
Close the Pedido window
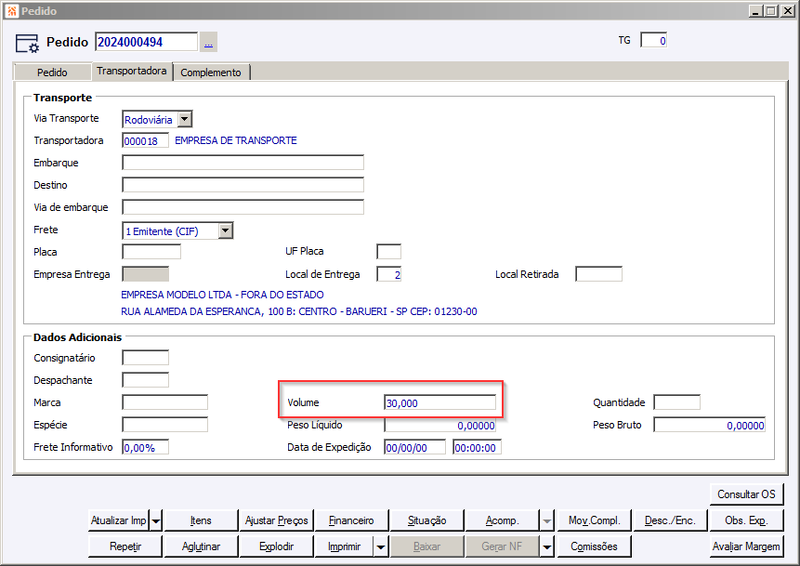[x=787, y=11]
